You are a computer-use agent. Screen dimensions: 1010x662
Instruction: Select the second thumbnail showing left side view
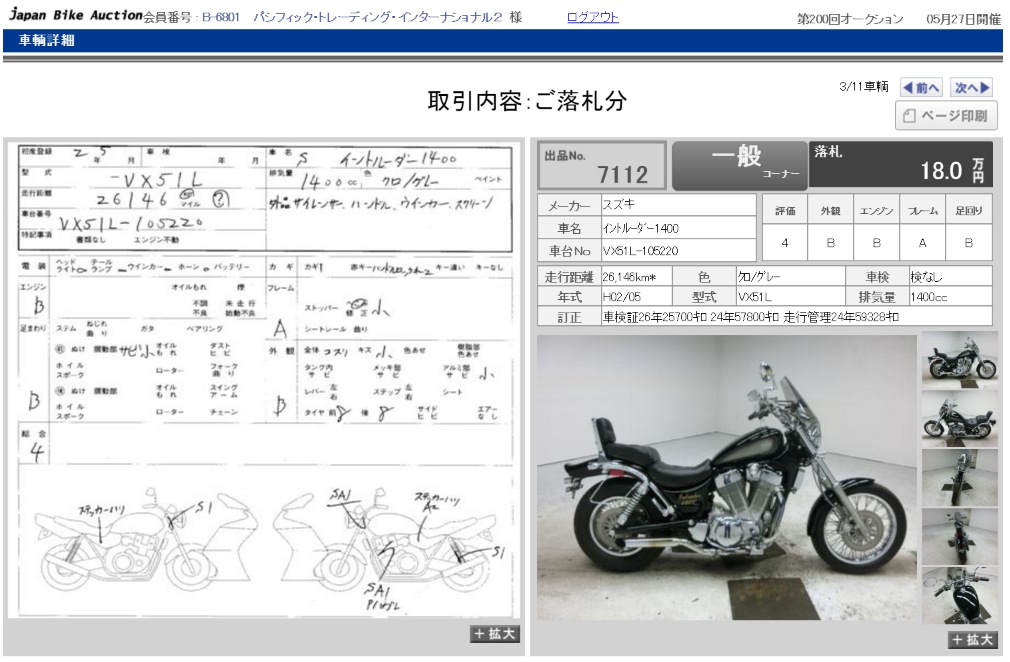[x=959, y=417]
